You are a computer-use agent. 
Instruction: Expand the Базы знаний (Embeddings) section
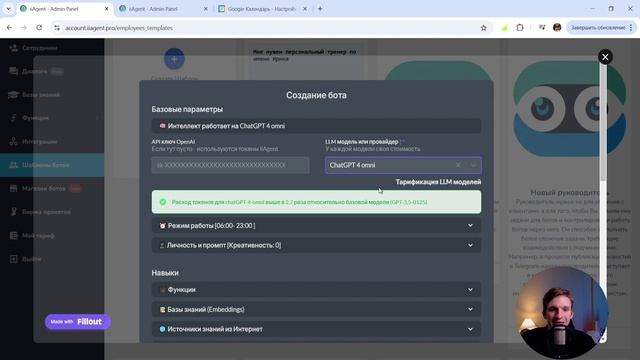coord(316,309)
